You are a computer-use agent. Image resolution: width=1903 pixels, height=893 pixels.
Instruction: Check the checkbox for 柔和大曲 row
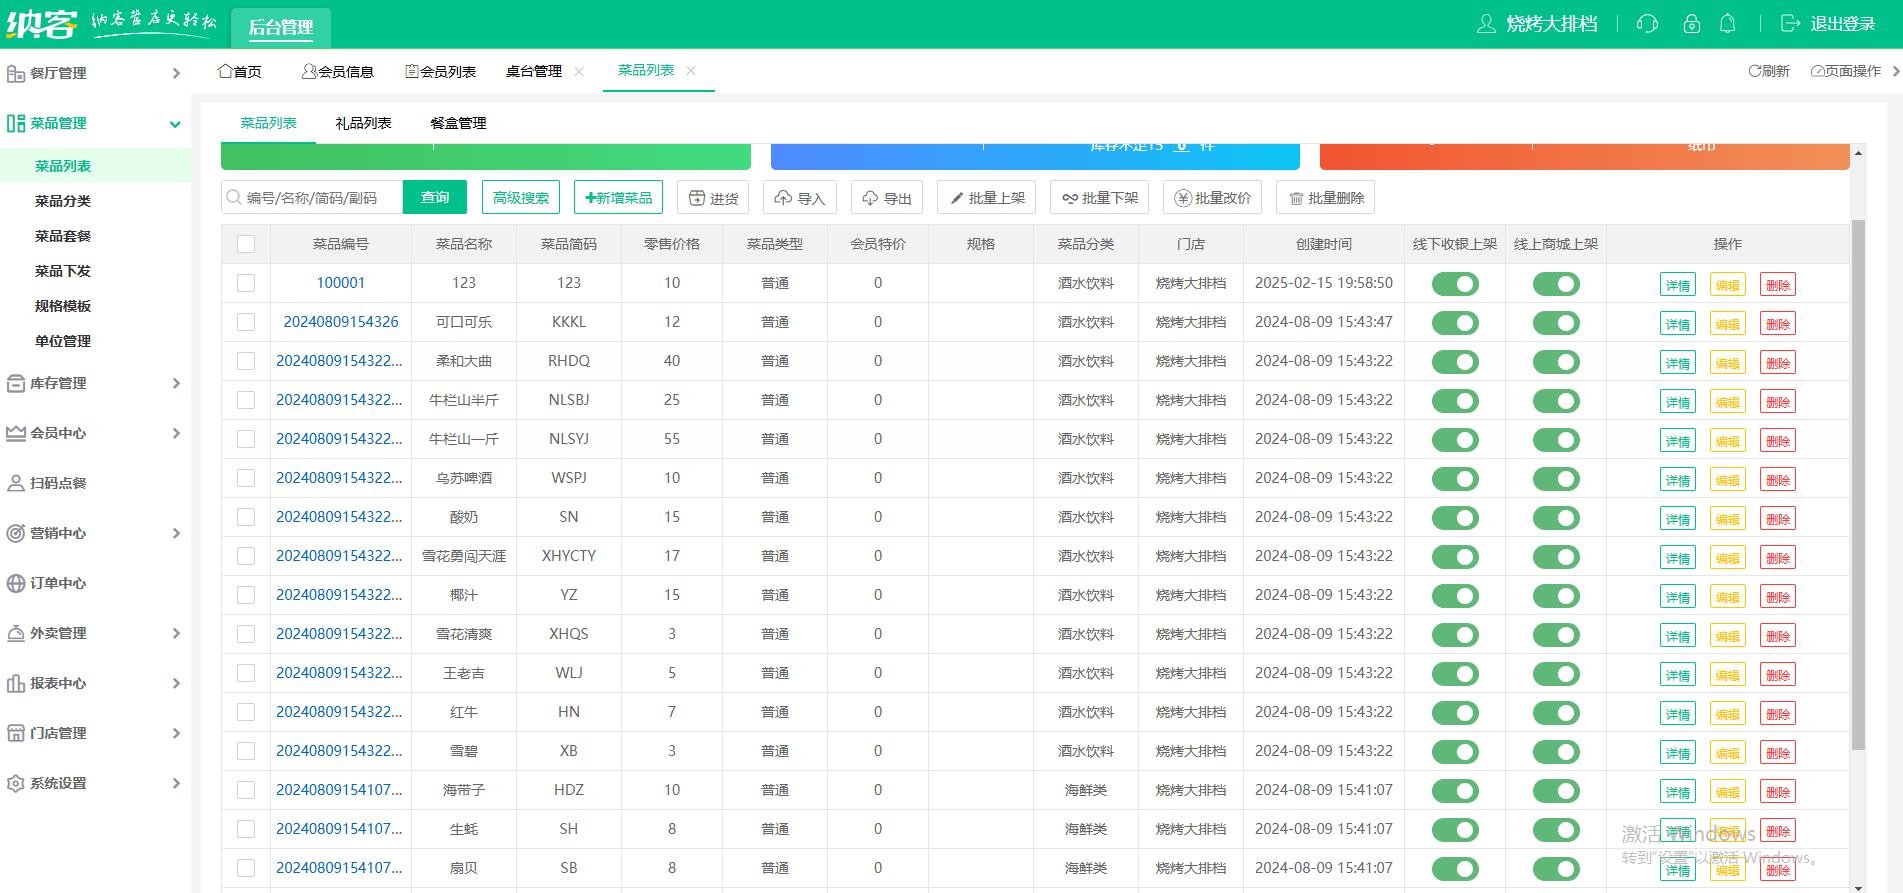point(246,361)
